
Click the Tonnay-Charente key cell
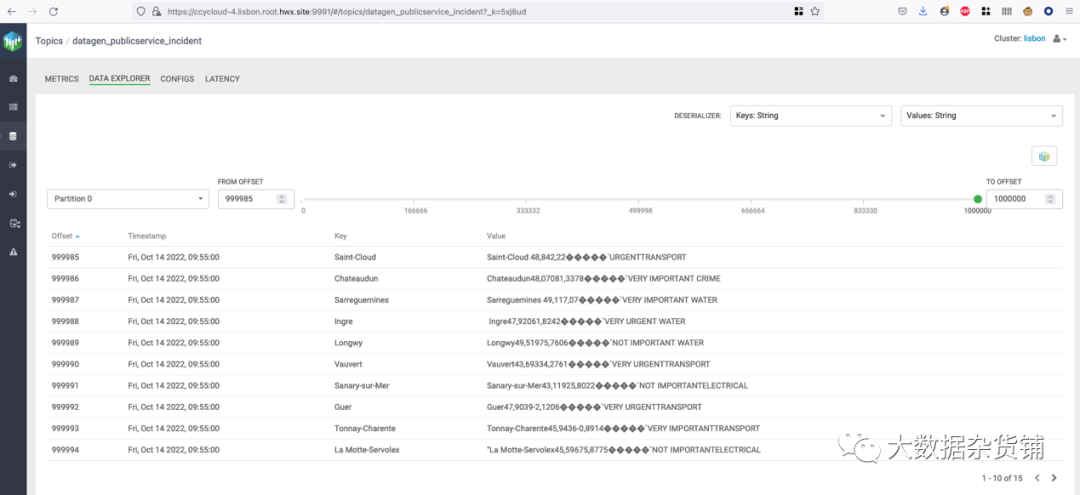pyautogui.click(x=364, y=428)
